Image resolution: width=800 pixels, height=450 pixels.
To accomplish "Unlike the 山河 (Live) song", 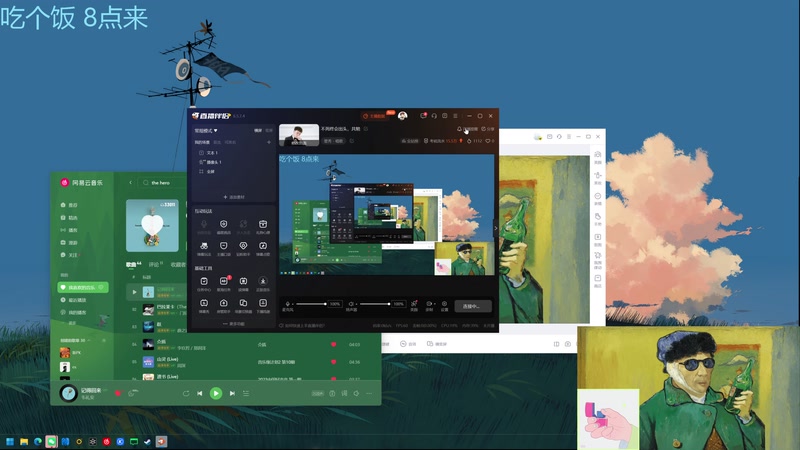I will pyautogui.click(x=334, y=362).
